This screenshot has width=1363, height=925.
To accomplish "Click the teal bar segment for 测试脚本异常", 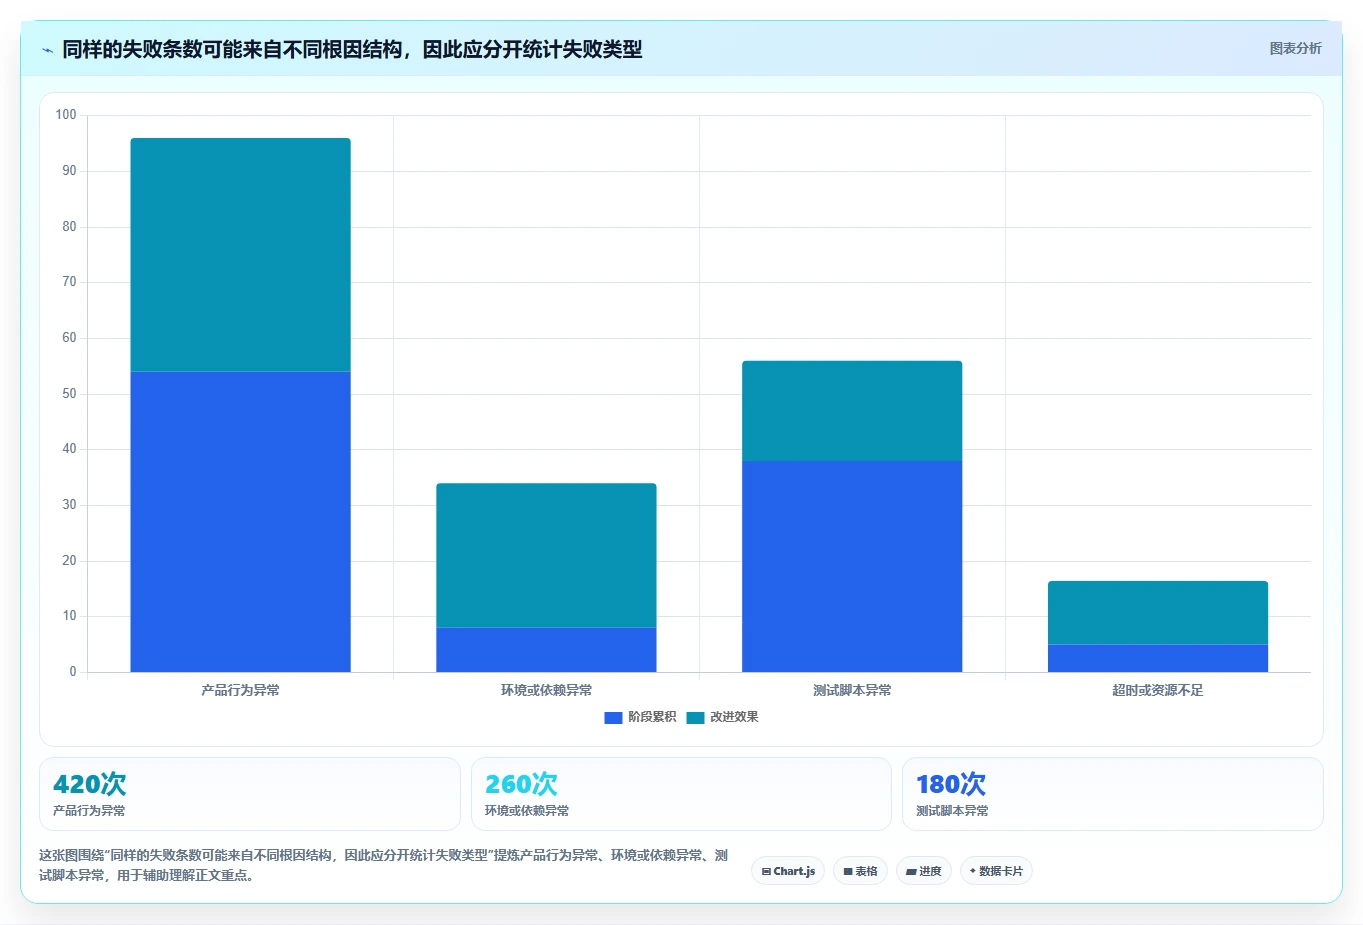I will [x=852, y=411].
